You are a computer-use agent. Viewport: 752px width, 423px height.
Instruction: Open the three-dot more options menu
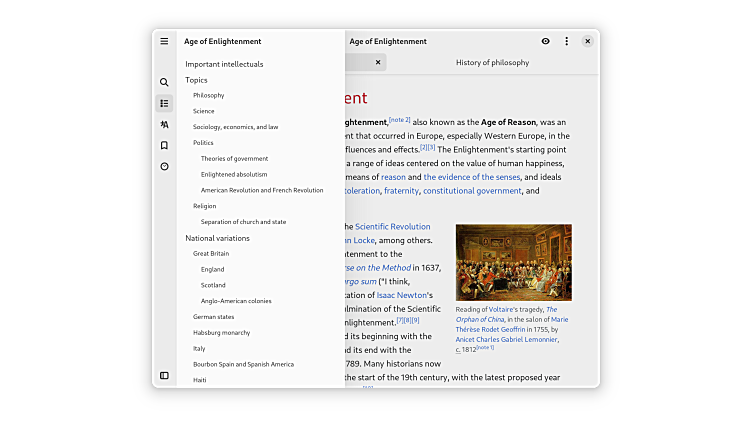click(566, 41)
